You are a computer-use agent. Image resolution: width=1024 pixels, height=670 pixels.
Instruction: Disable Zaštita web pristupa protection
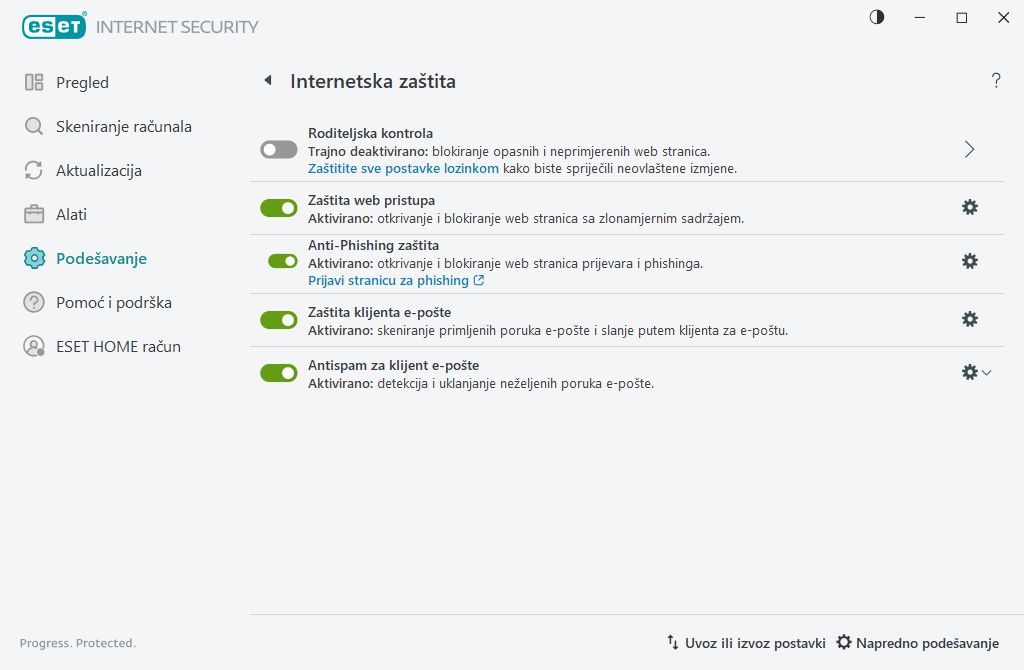click(x=278, y=207)
